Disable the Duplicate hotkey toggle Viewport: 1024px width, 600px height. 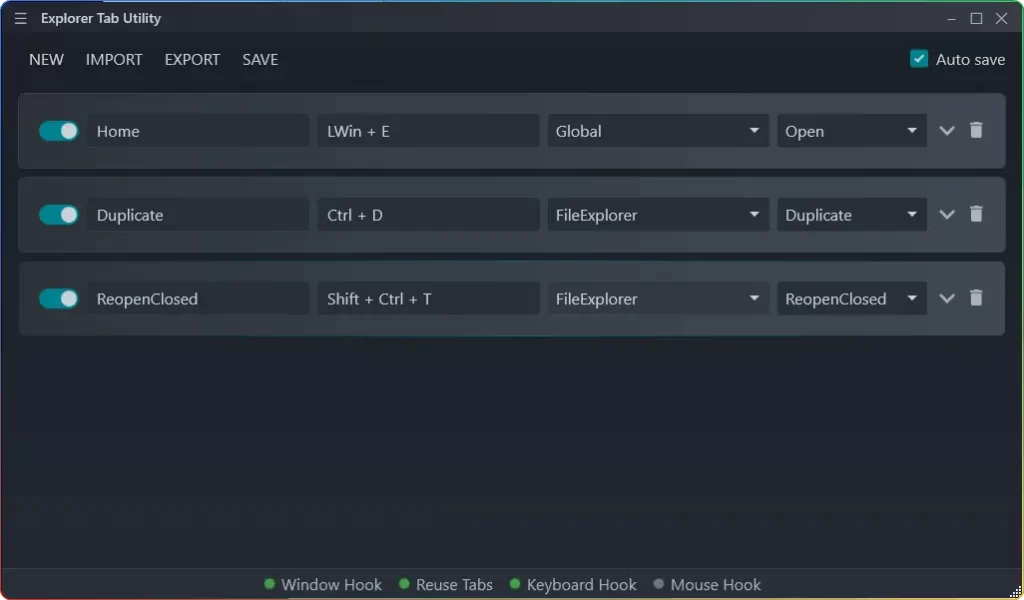[59, 215]
